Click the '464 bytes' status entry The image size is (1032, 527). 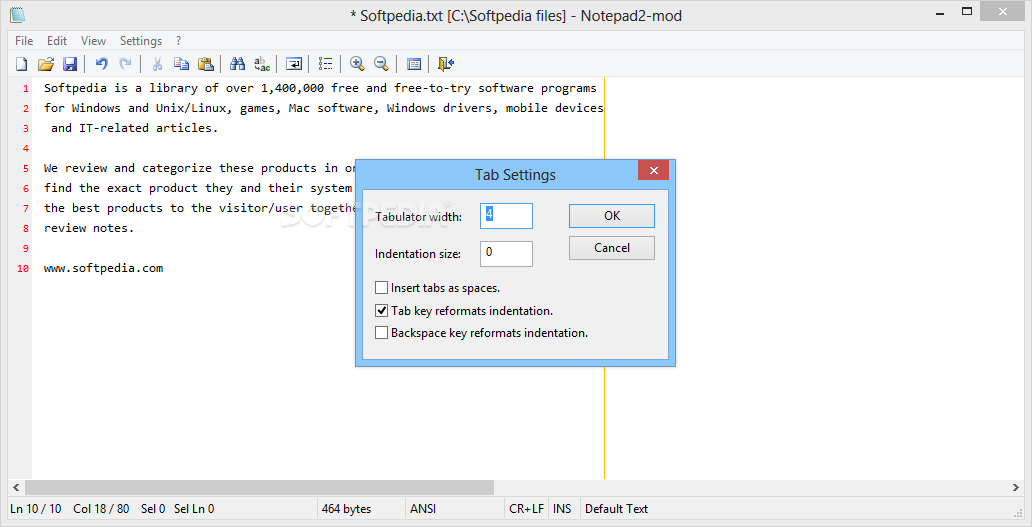[x=346, y=509]
